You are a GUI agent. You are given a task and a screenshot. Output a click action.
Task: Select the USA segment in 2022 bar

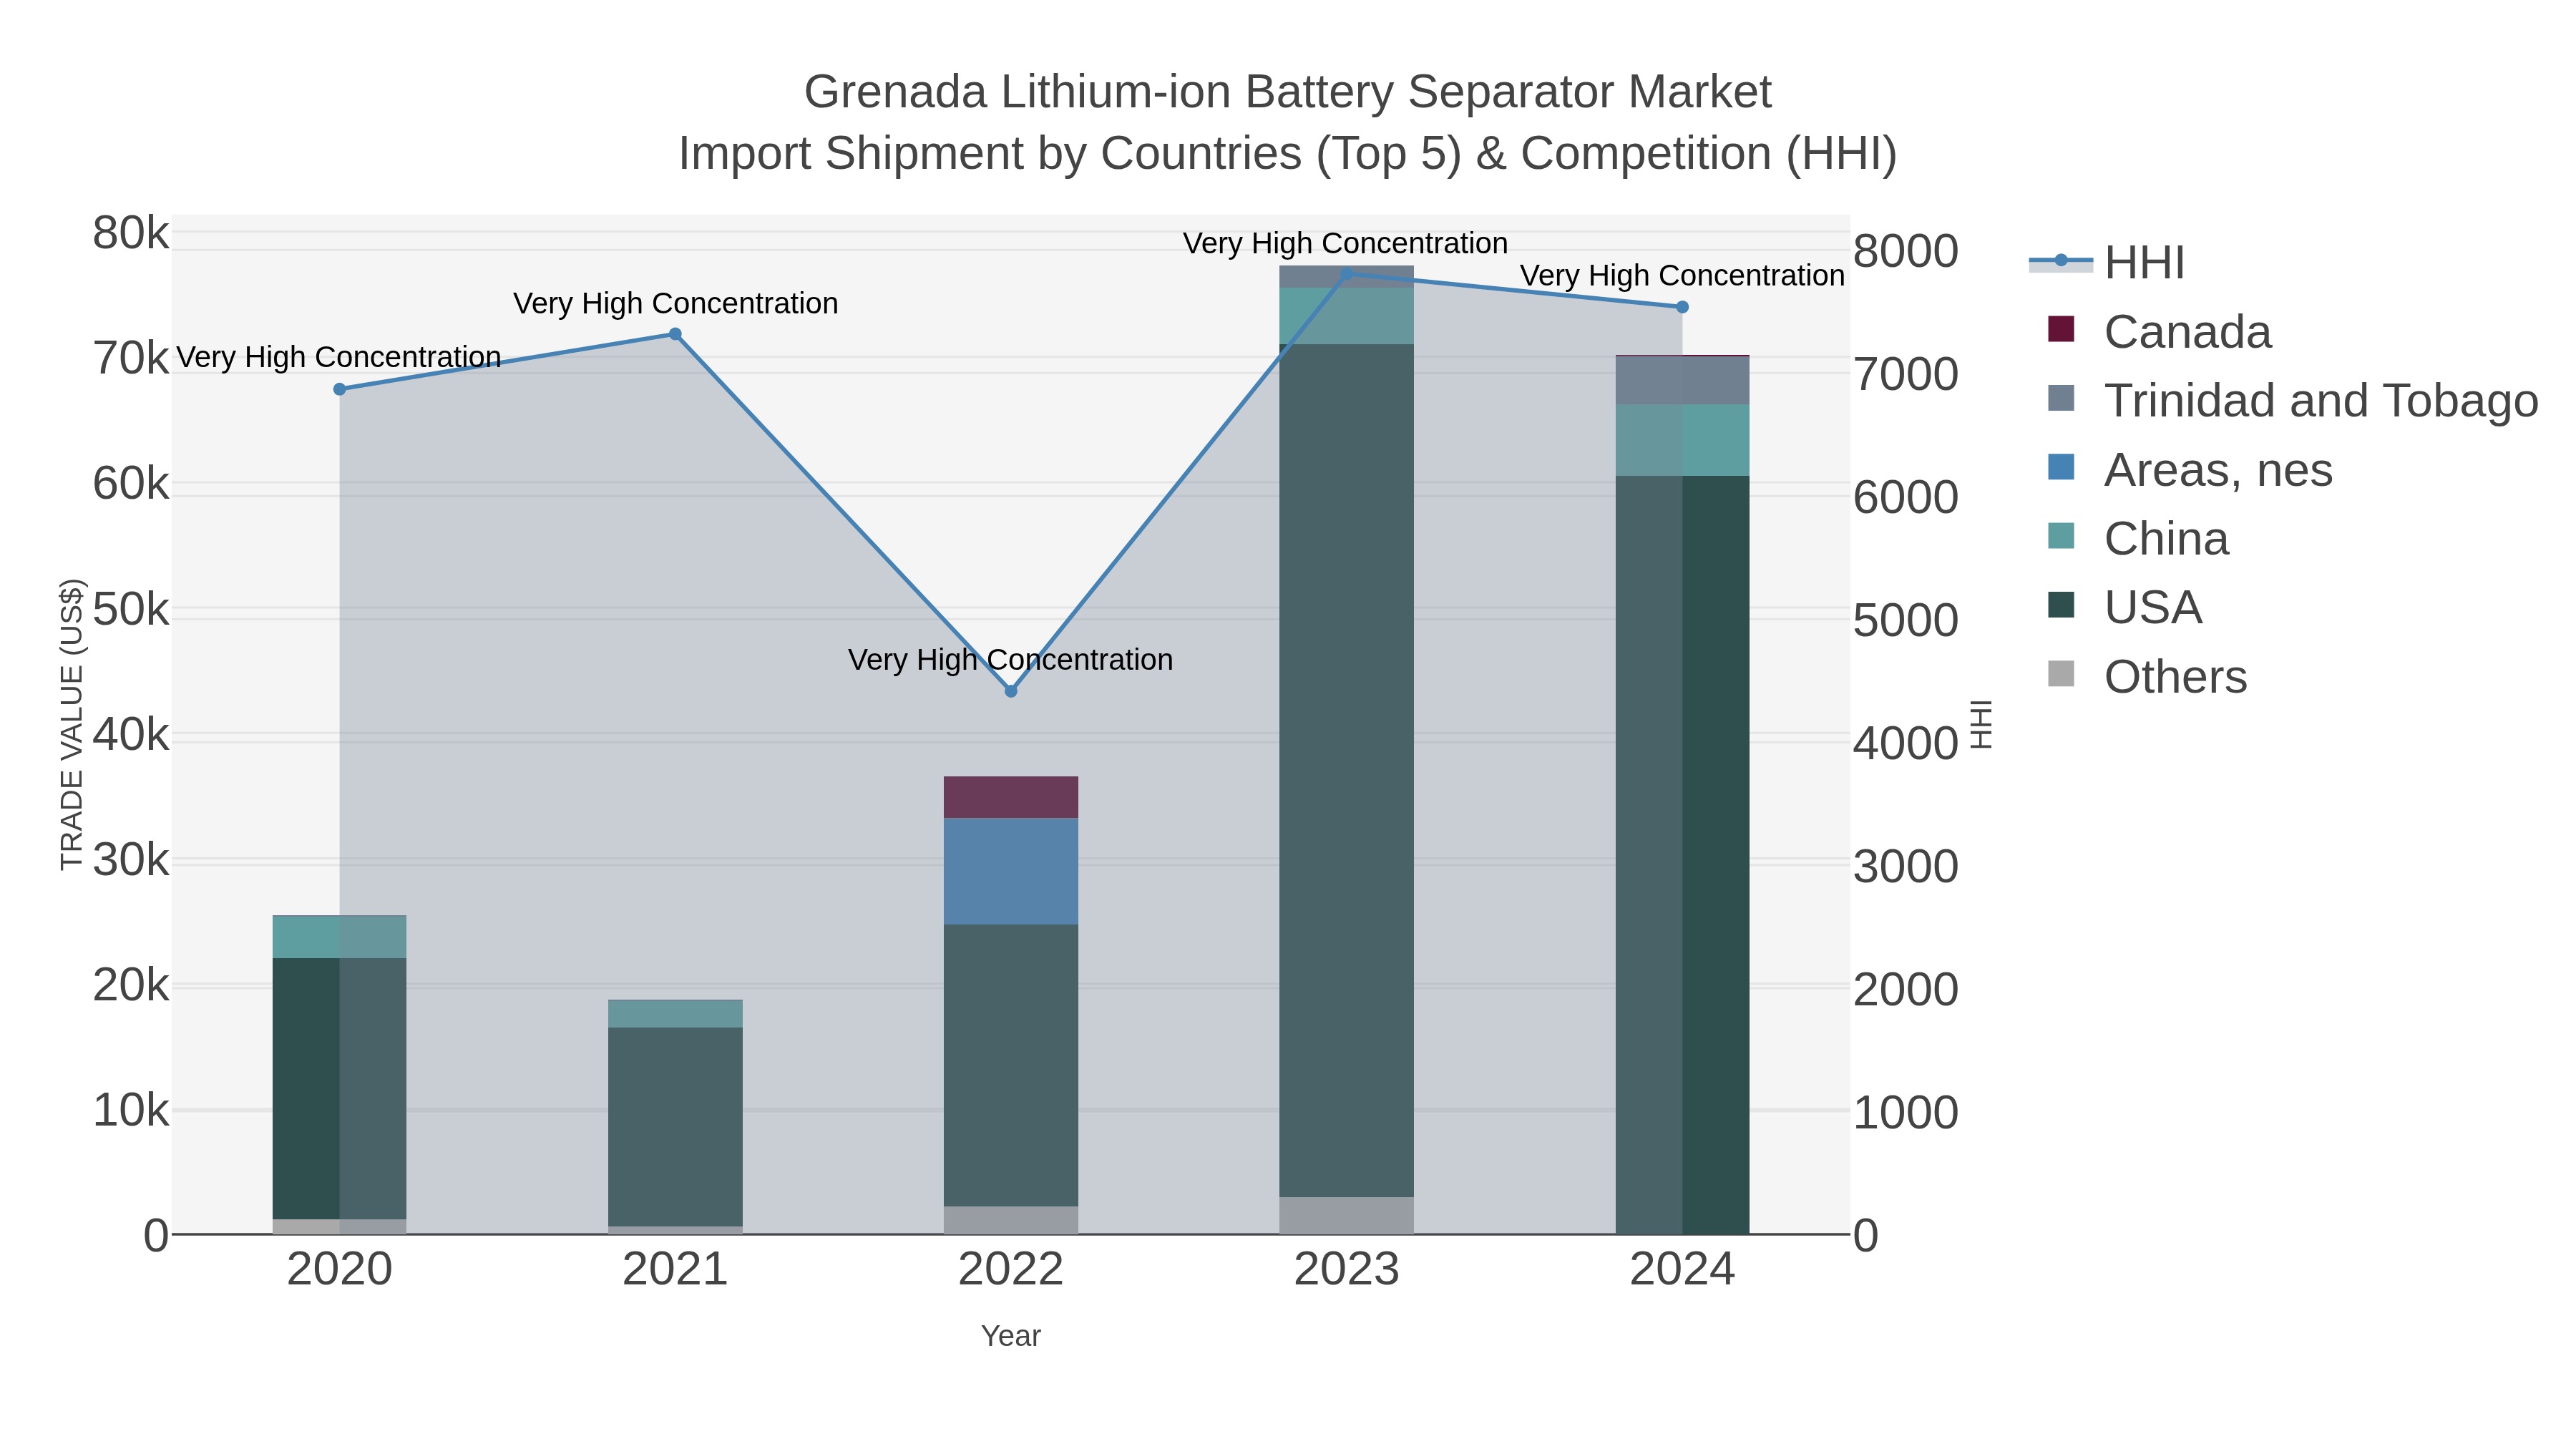click(1011, 1065)
